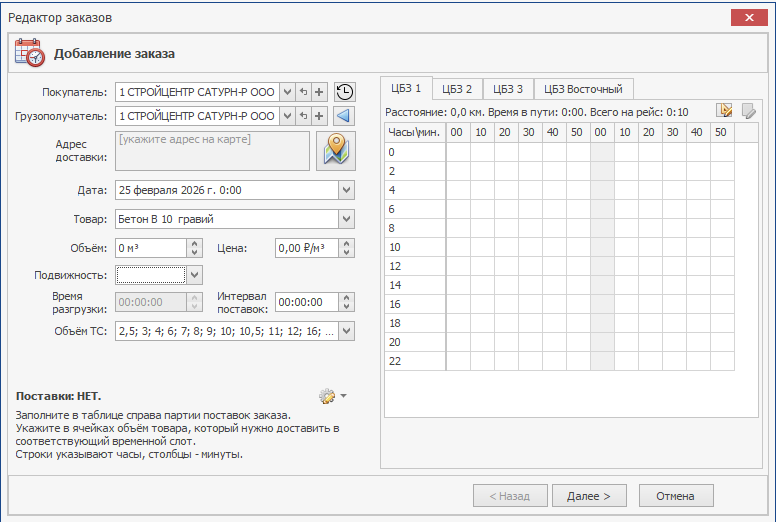
Task: Click the Отмена button
Action: (x=674, y=495)
